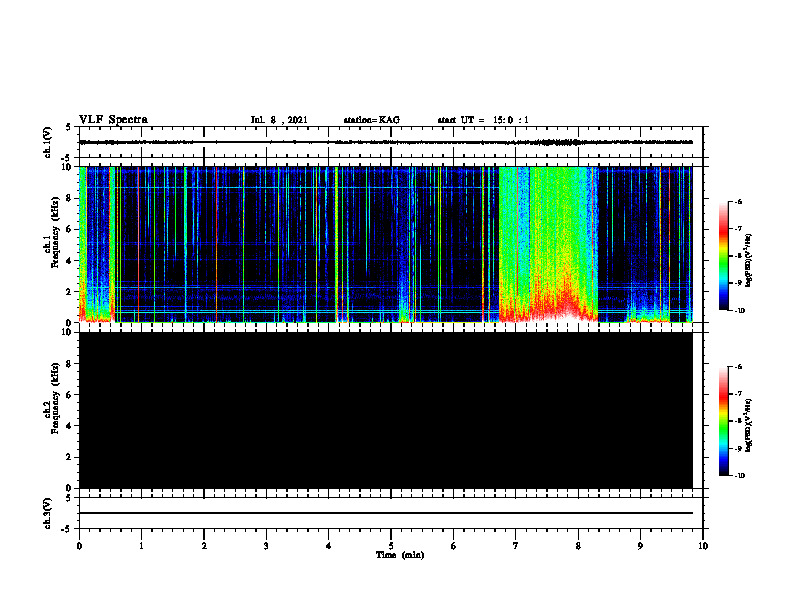This screenshot has height=612, width=792.
Task: Select the date text "Jul 8, 2021"
Action: coord(279,120)
